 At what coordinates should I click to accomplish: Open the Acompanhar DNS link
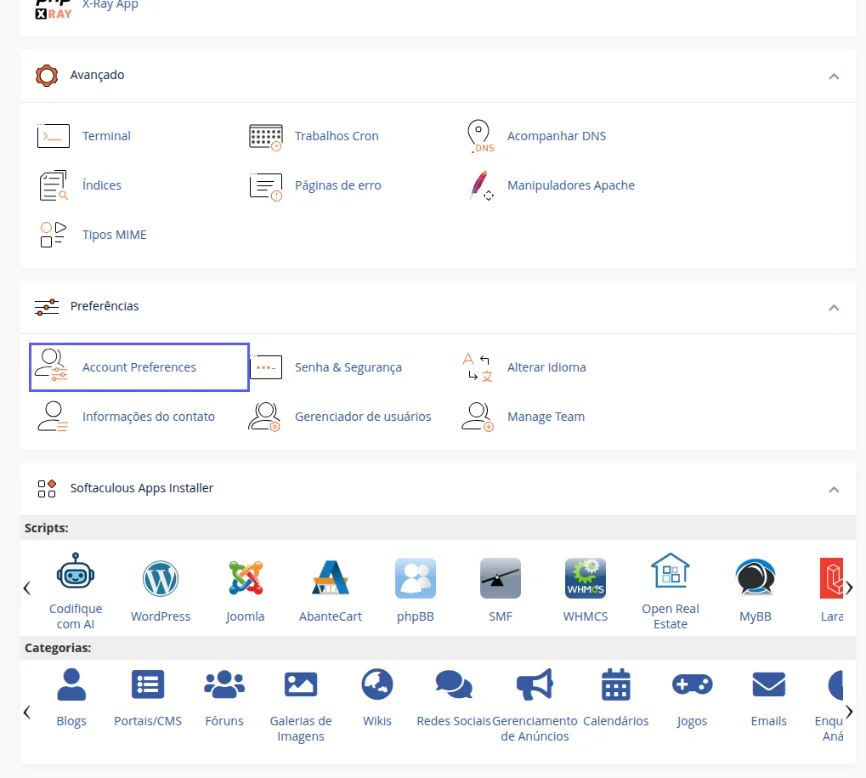(556, 136)
